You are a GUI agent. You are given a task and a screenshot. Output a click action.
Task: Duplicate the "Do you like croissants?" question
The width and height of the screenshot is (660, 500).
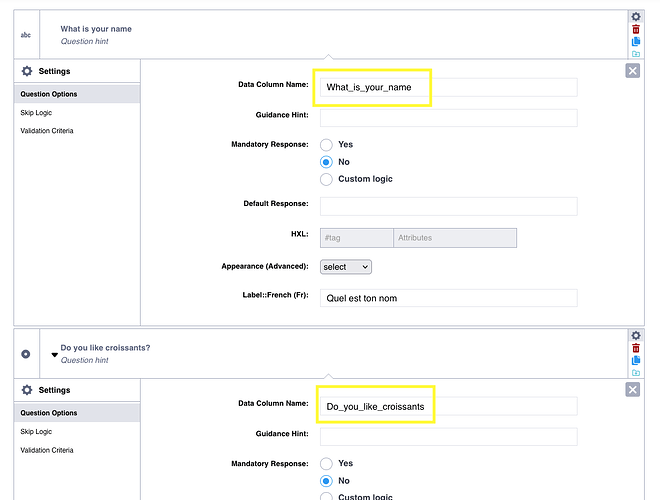(635, 360)
